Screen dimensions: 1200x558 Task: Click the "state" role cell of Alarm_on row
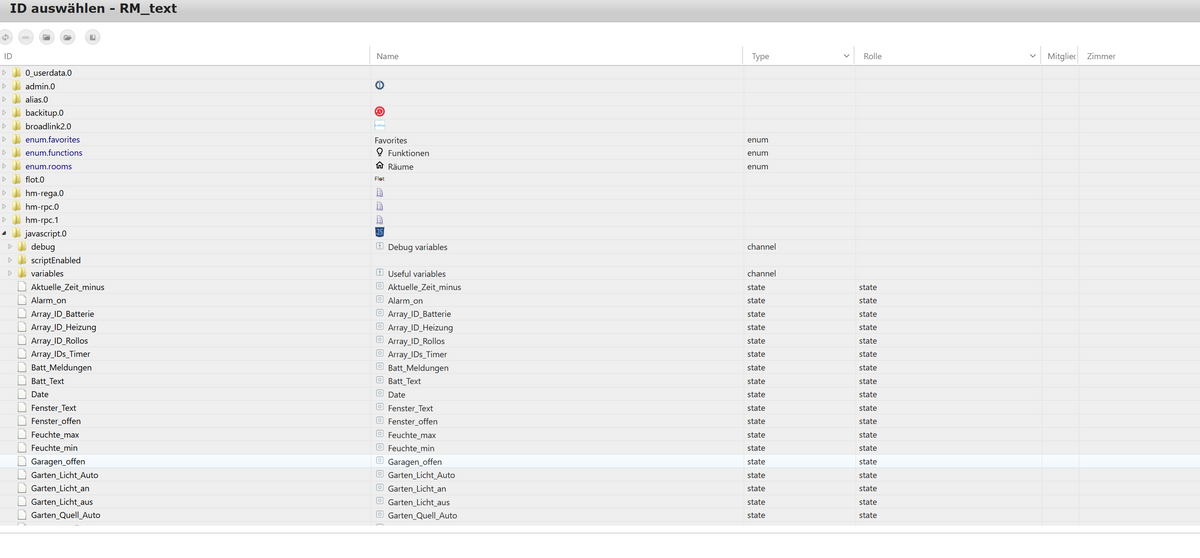[868, 300]
